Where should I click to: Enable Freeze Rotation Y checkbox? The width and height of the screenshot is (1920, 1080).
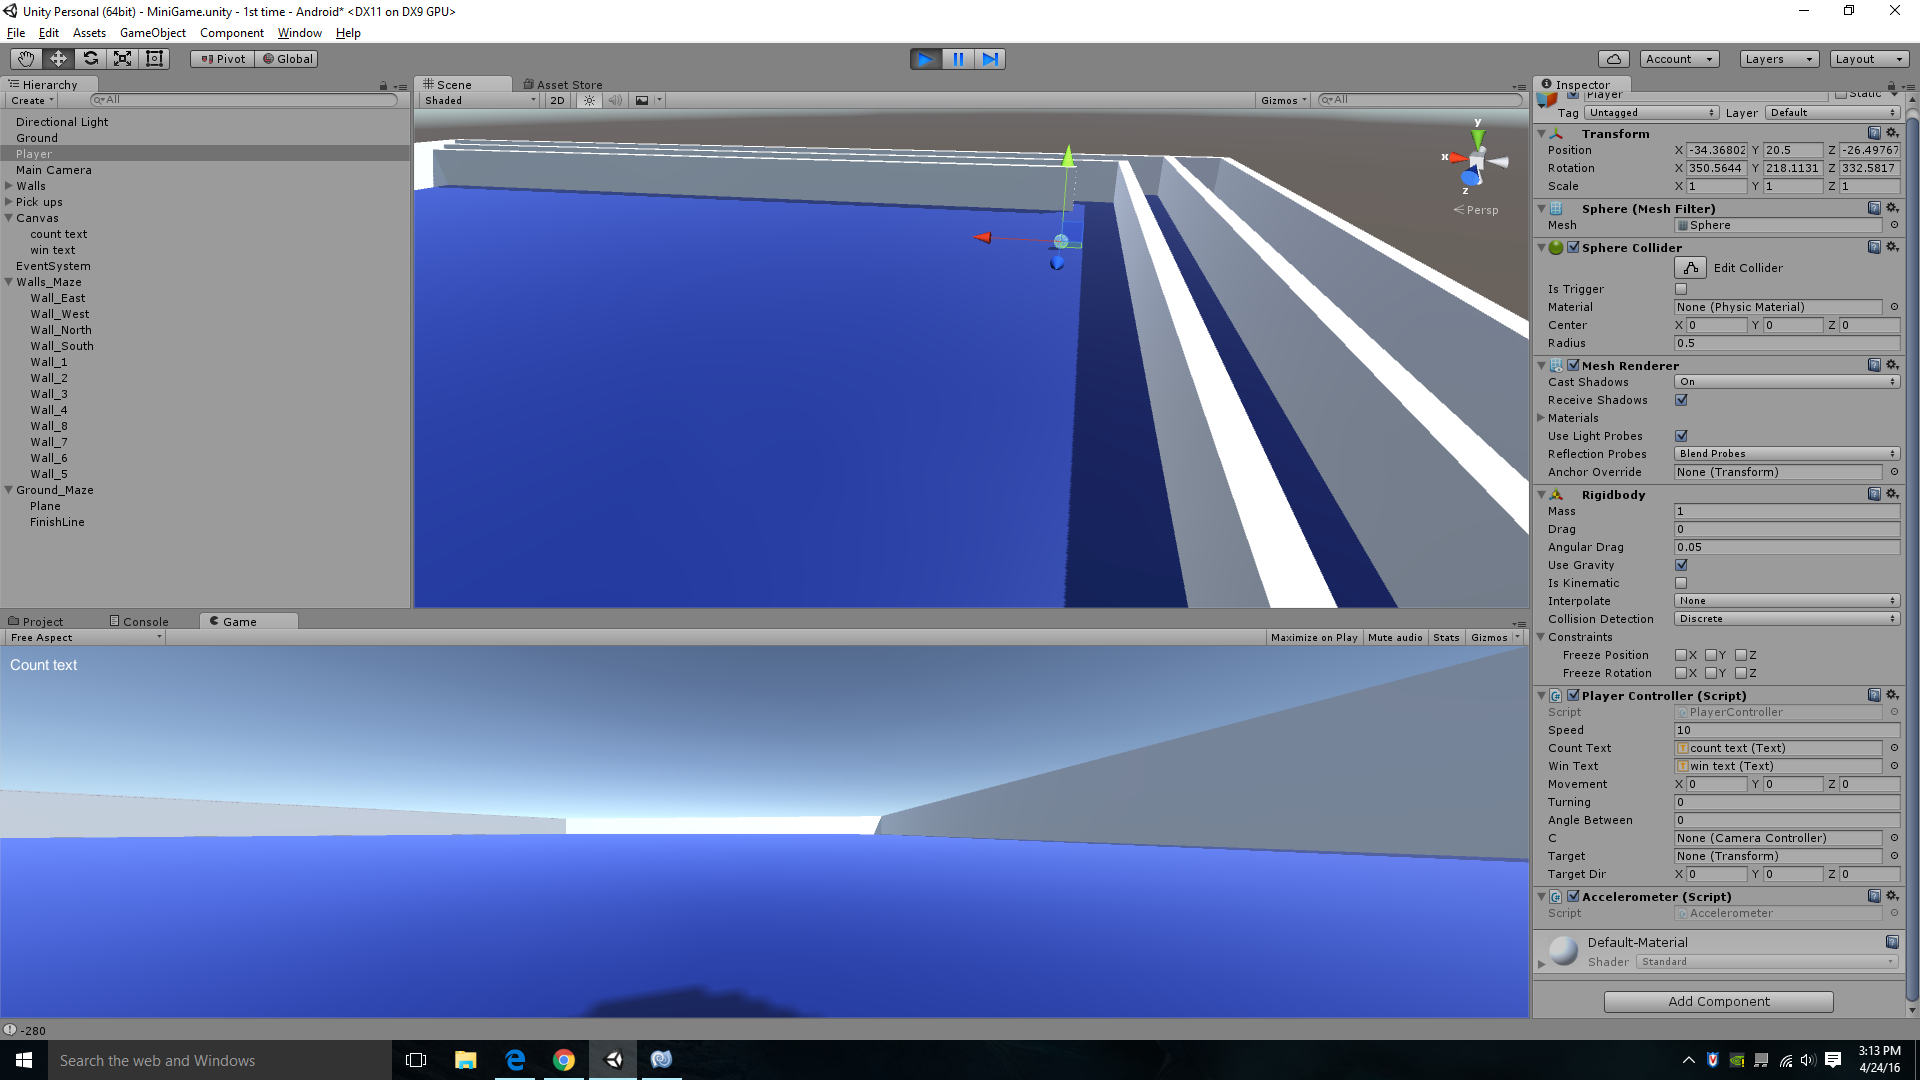click(x=1711, y=673)
